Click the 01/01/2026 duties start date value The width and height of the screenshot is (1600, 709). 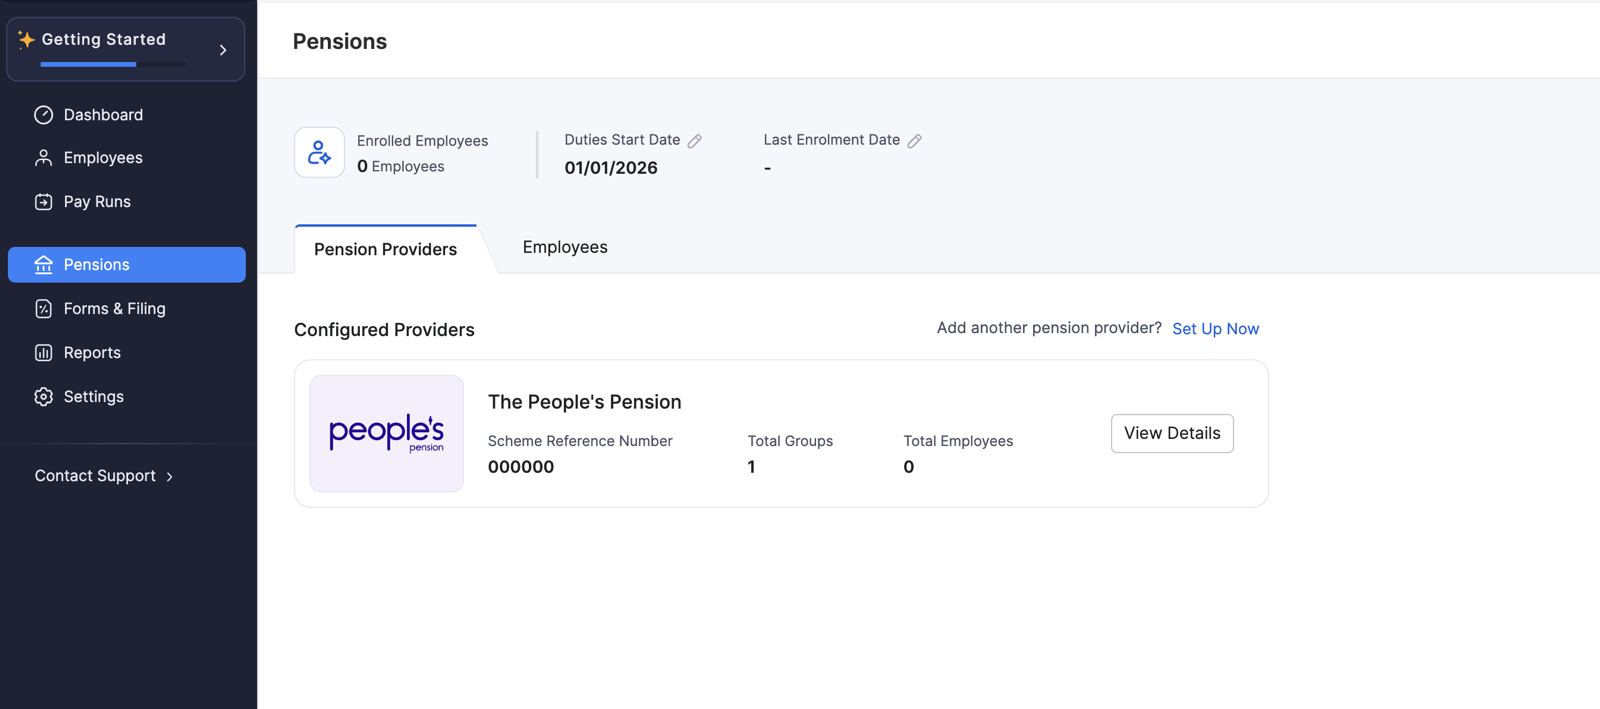point(611,168)
